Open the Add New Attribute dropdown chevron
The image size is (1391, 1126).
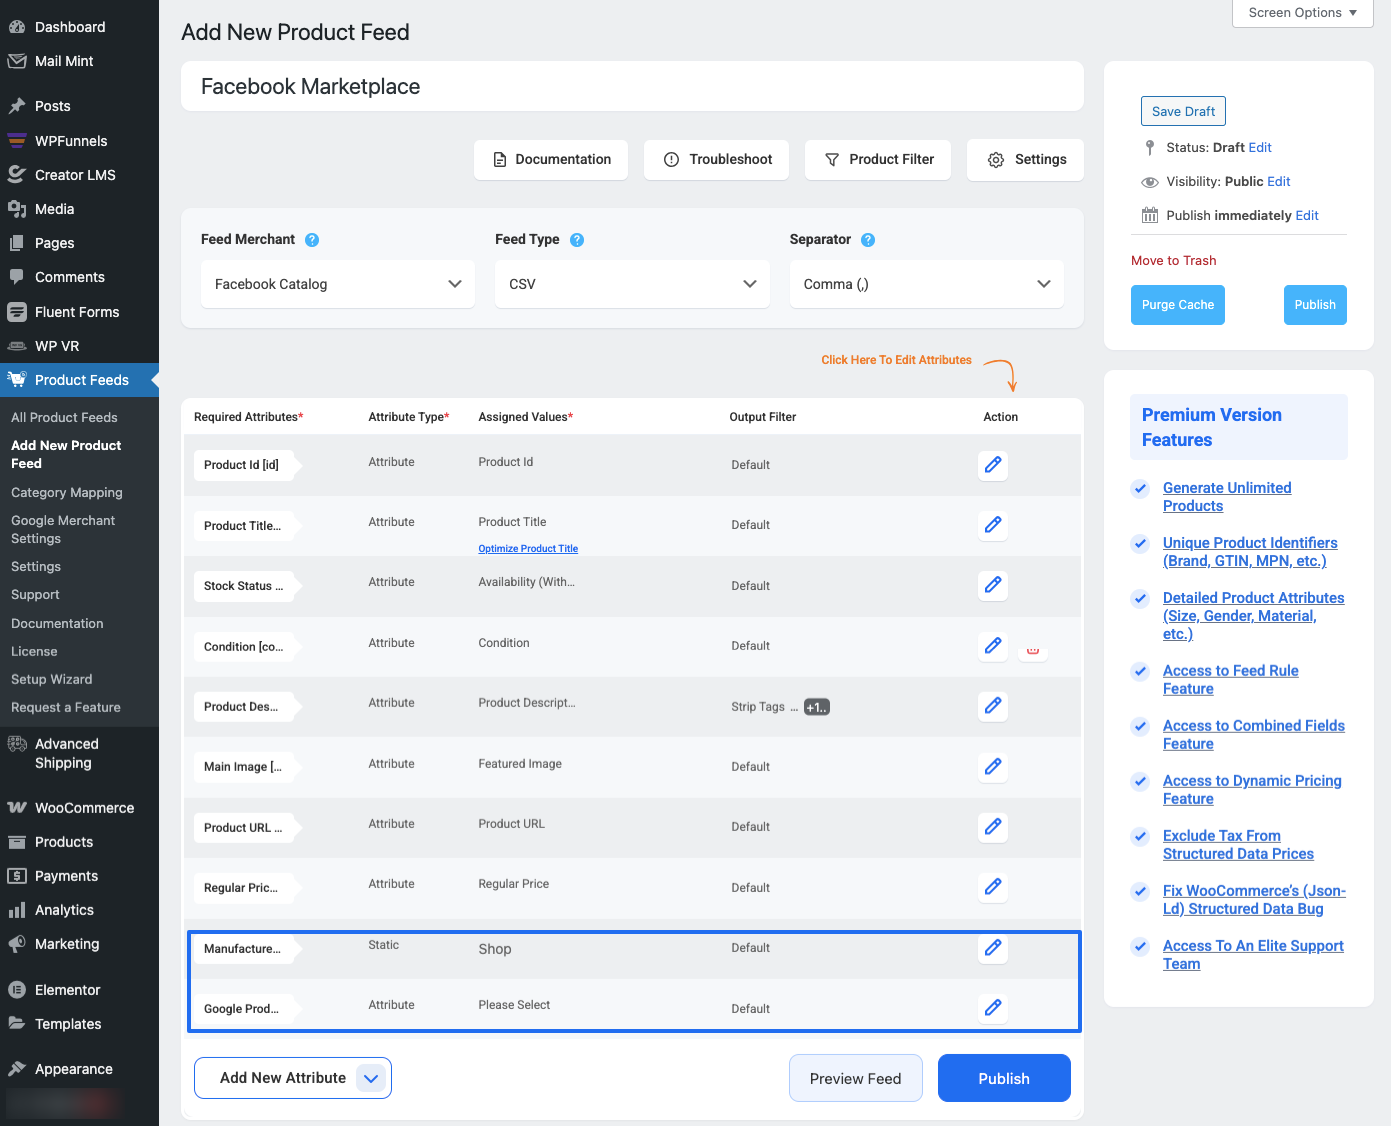(x=371, y=1078)
